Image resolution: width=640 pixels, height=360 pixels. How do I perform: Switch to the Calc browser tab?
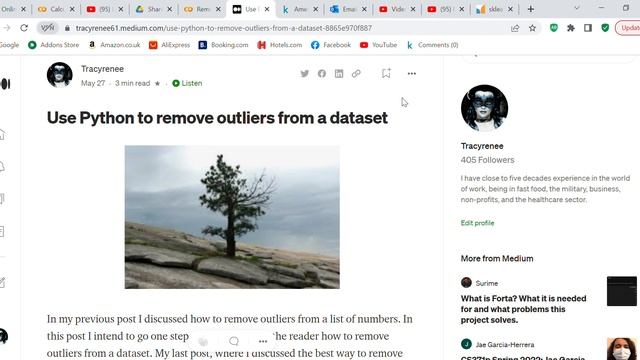coord(56,9)
